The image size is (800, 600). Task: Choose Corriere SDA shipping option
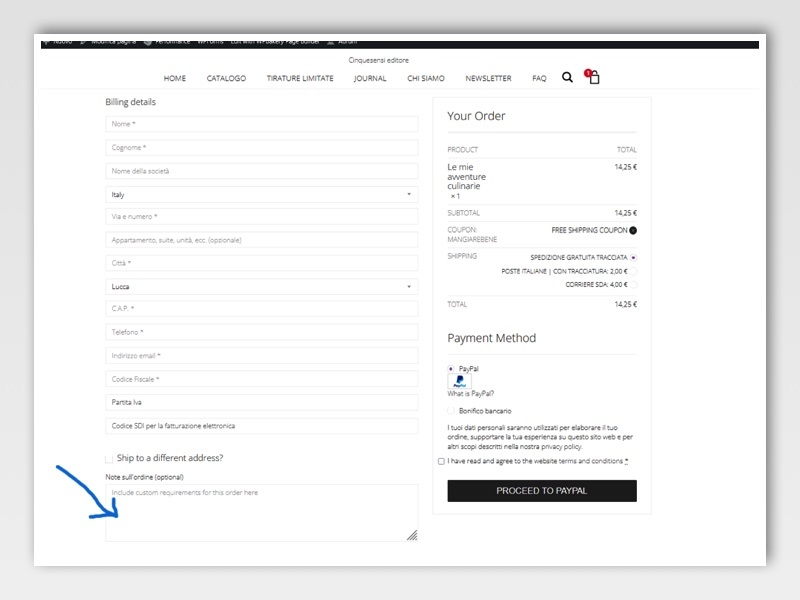633,284
